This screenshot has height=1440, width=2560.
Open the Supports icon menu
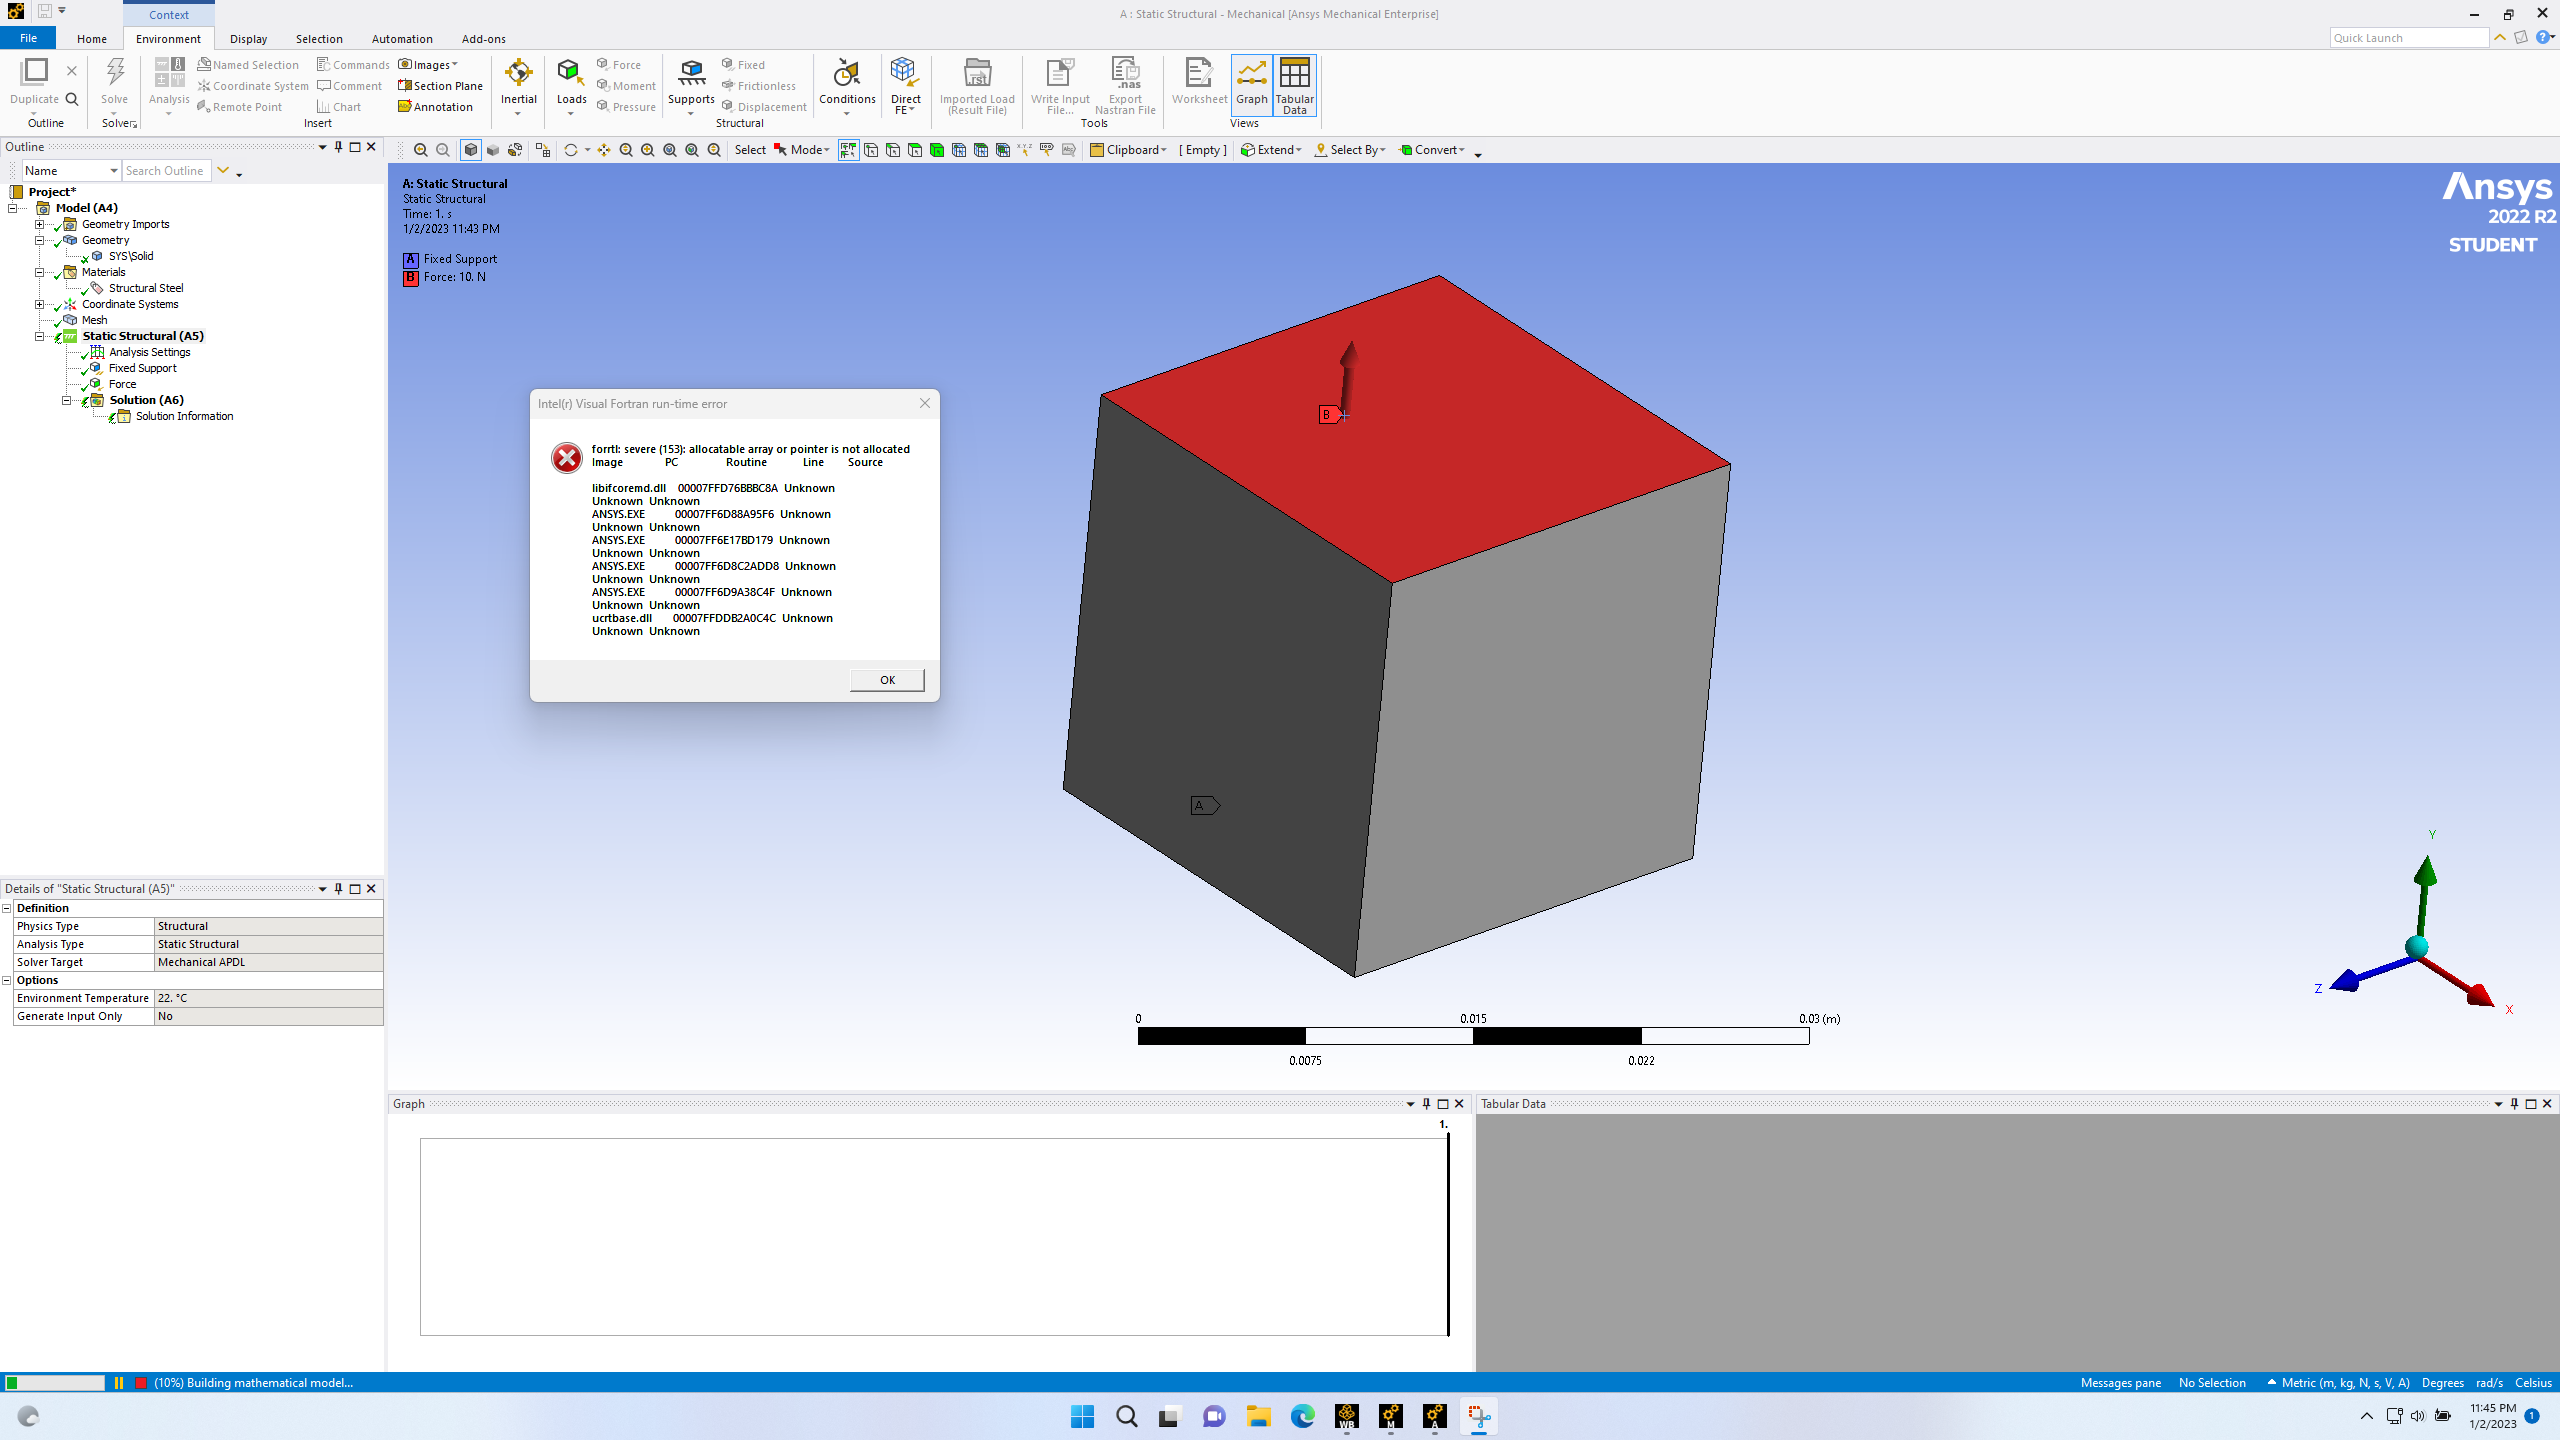click(x=691, y=73)
